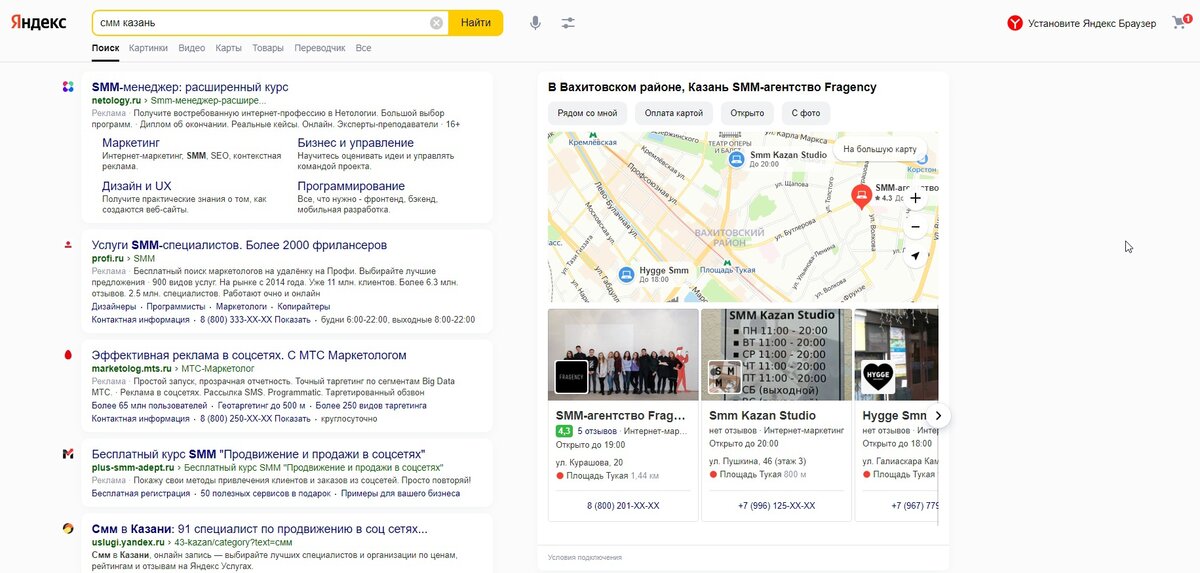Click the Fragency logo badge on photo
Image resolution: width=1200 pixels, height=573 pixels.
tap(571, 377)
